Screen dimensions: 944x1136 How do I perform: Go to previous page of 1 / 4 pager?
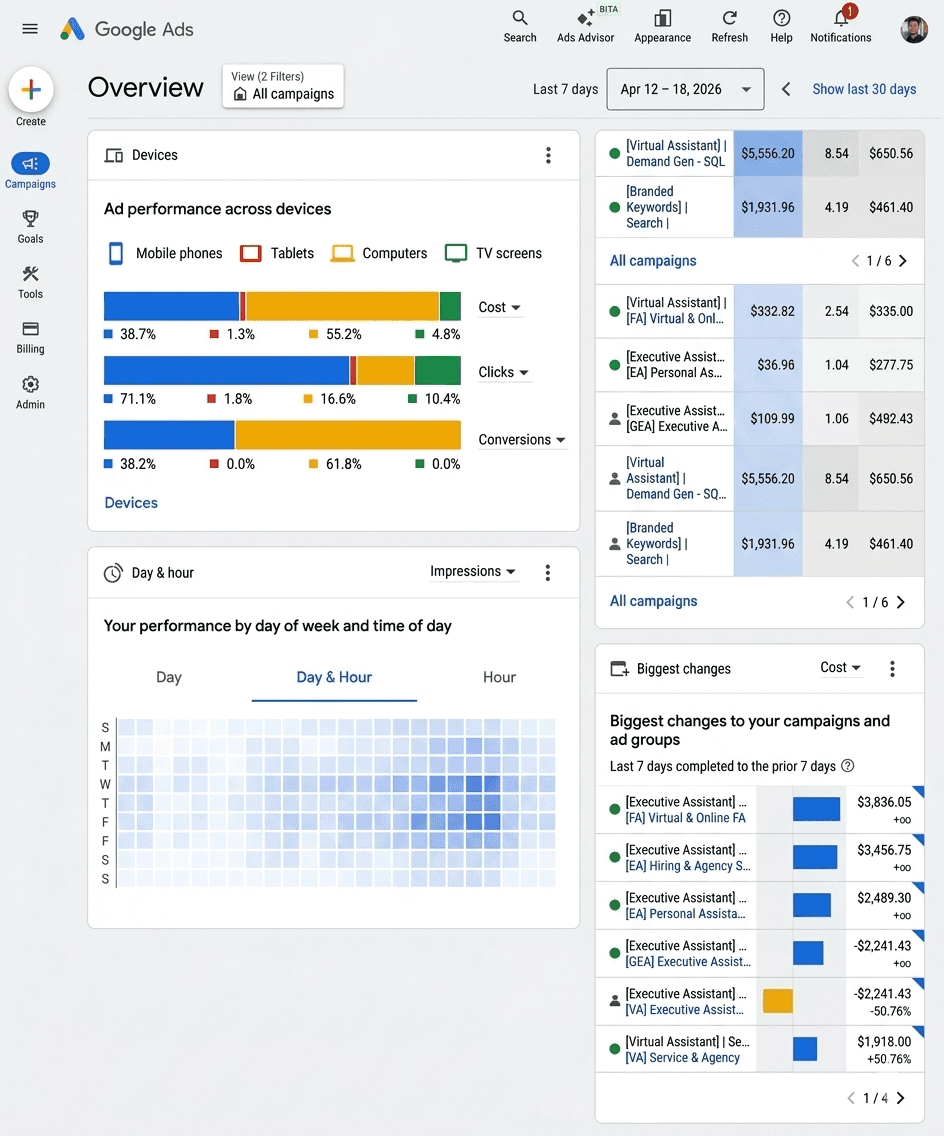click(x=851, y=1098)
